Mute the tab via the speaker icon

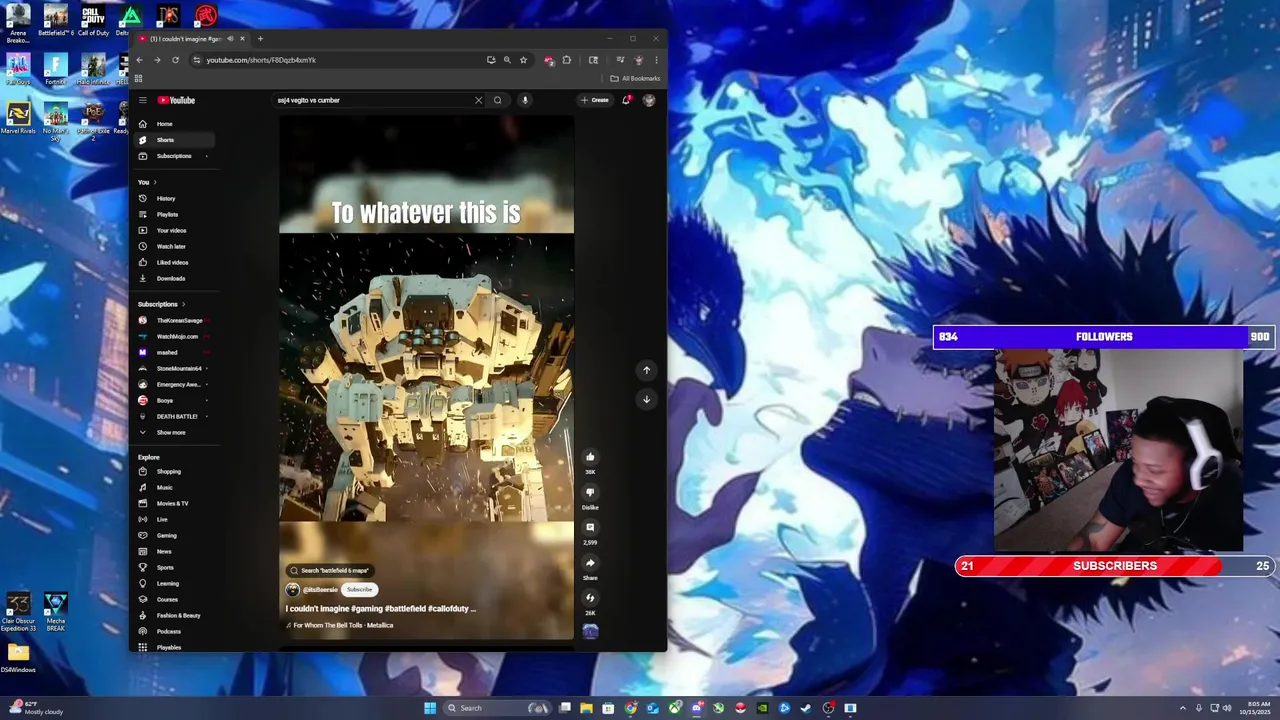[x=230, y=39]
